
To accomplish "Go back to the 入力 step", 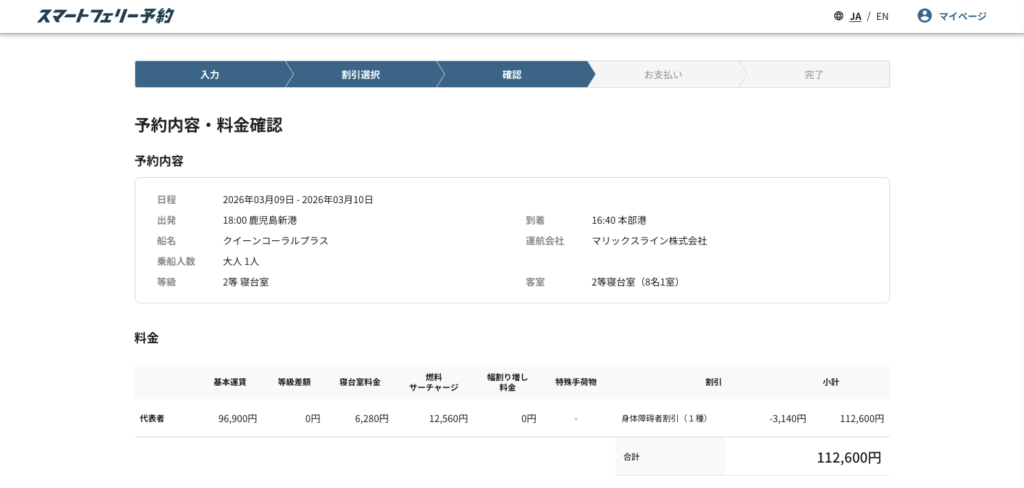I will coord(210,75).
